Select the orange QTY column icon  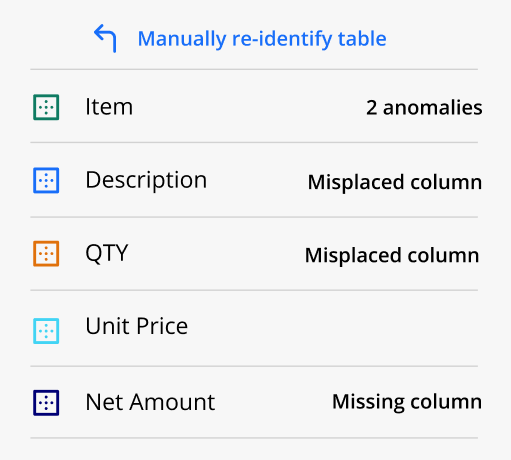pyautogui.click(x=46, y=254)
